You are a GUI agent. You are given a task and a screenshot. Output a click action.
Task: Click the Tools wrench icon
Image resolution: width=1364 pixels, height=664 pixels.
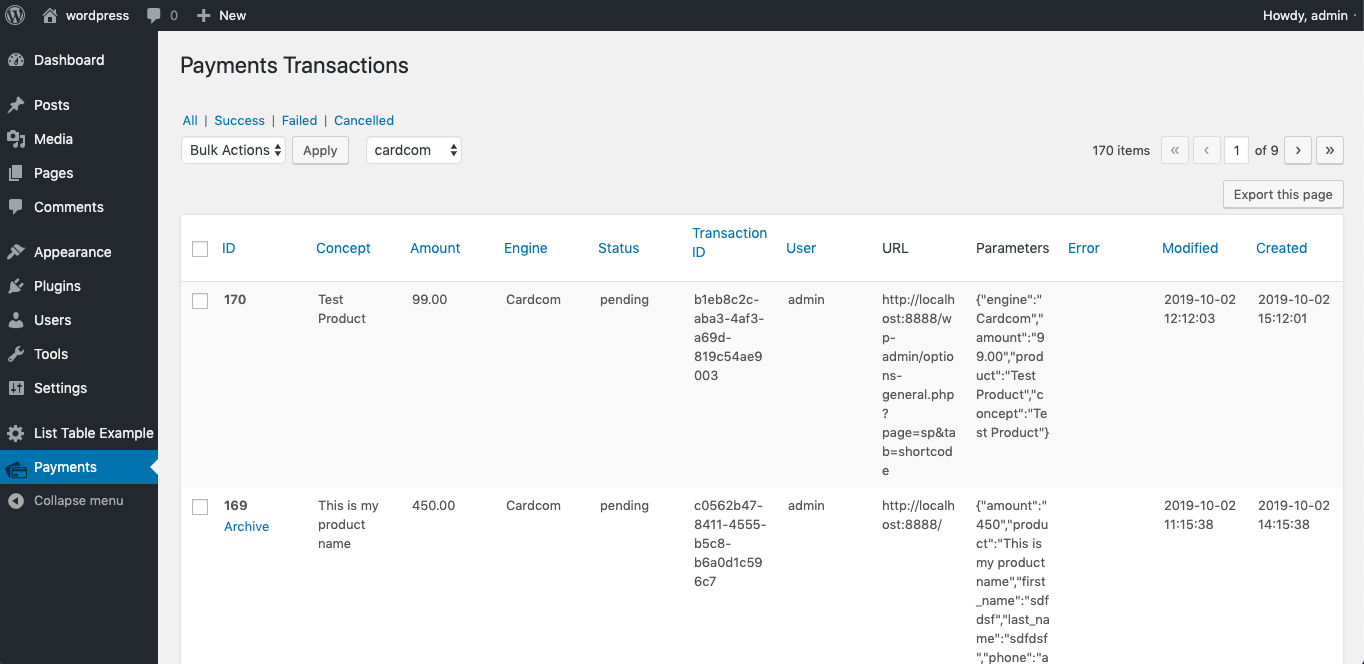[x=16, y=354]
